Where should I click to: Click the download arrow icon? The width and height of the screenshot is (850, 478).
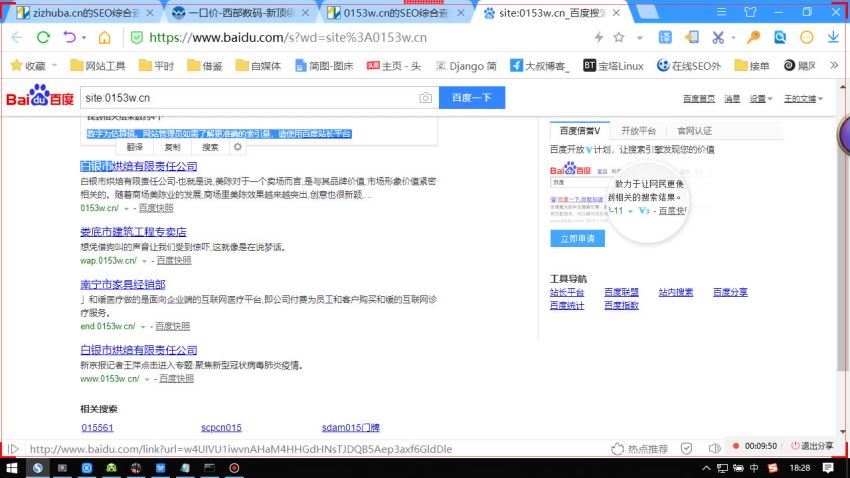tap(833, 37)
